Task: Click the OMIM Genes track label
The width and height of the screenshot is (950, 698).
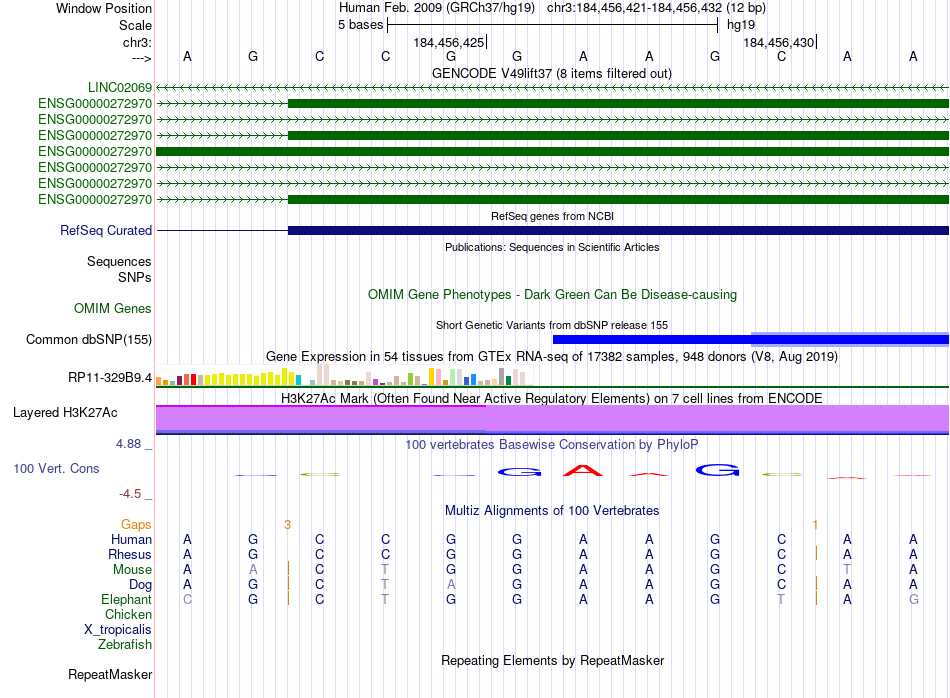Action: 113,308
